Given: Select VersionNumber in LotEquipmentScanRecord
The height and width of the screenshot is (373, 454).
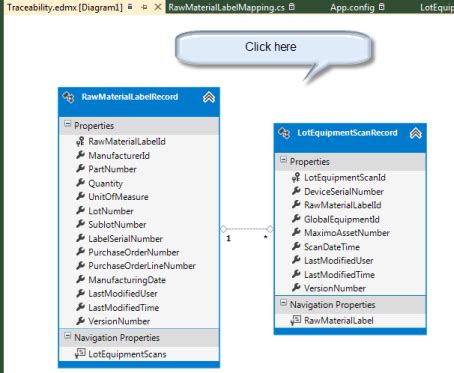Looking at the screenshot, I should [x=335, y=288].
